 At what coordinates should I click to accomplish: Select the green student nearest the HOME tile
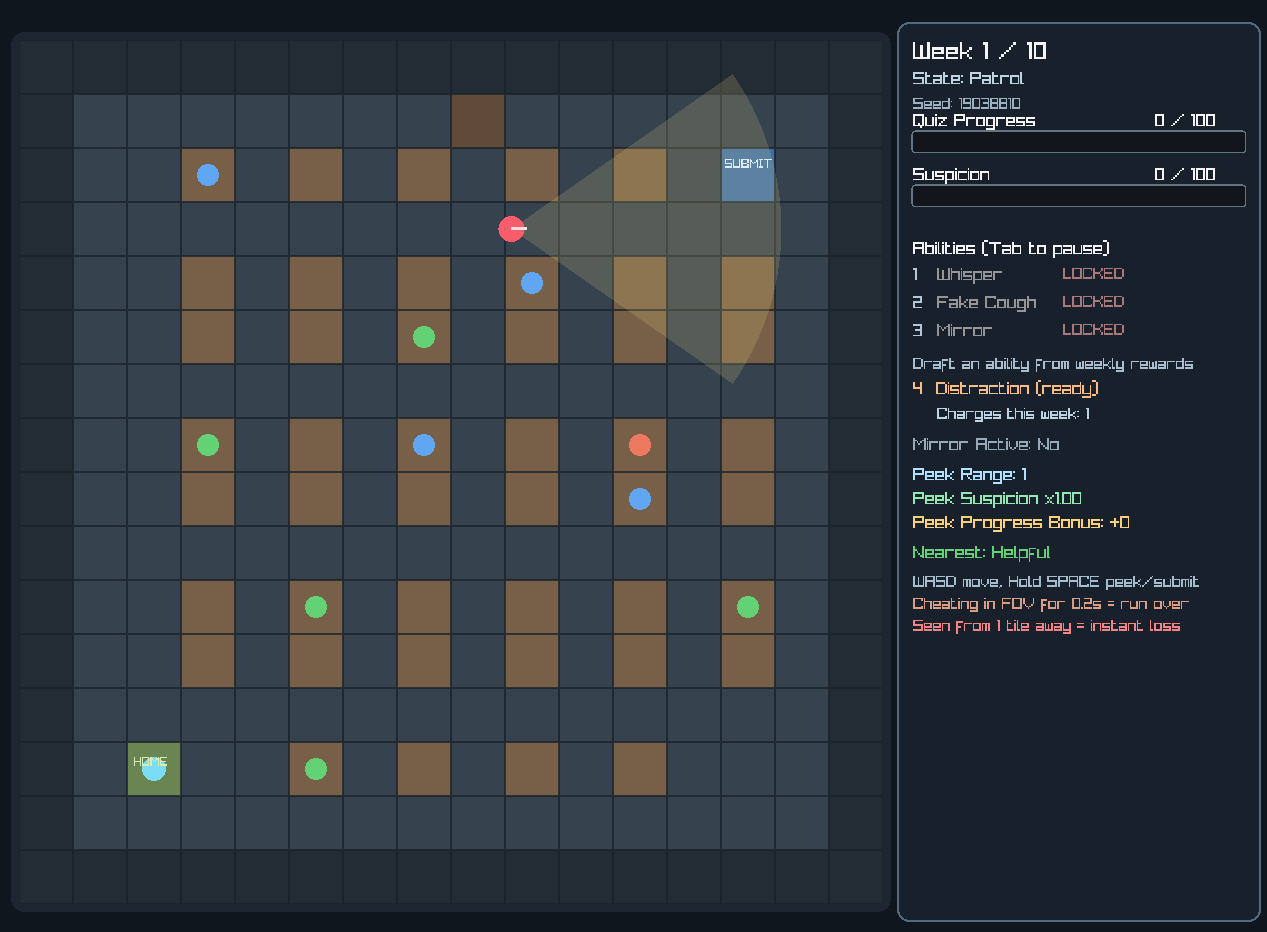coord(316,769)
